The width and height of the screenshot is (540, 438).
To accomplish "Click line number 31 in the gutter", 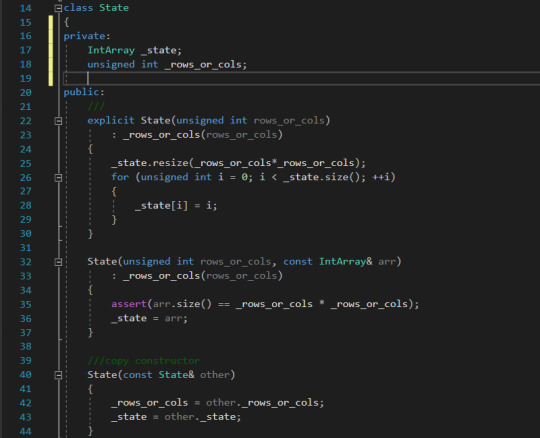I will coord(25,248).
